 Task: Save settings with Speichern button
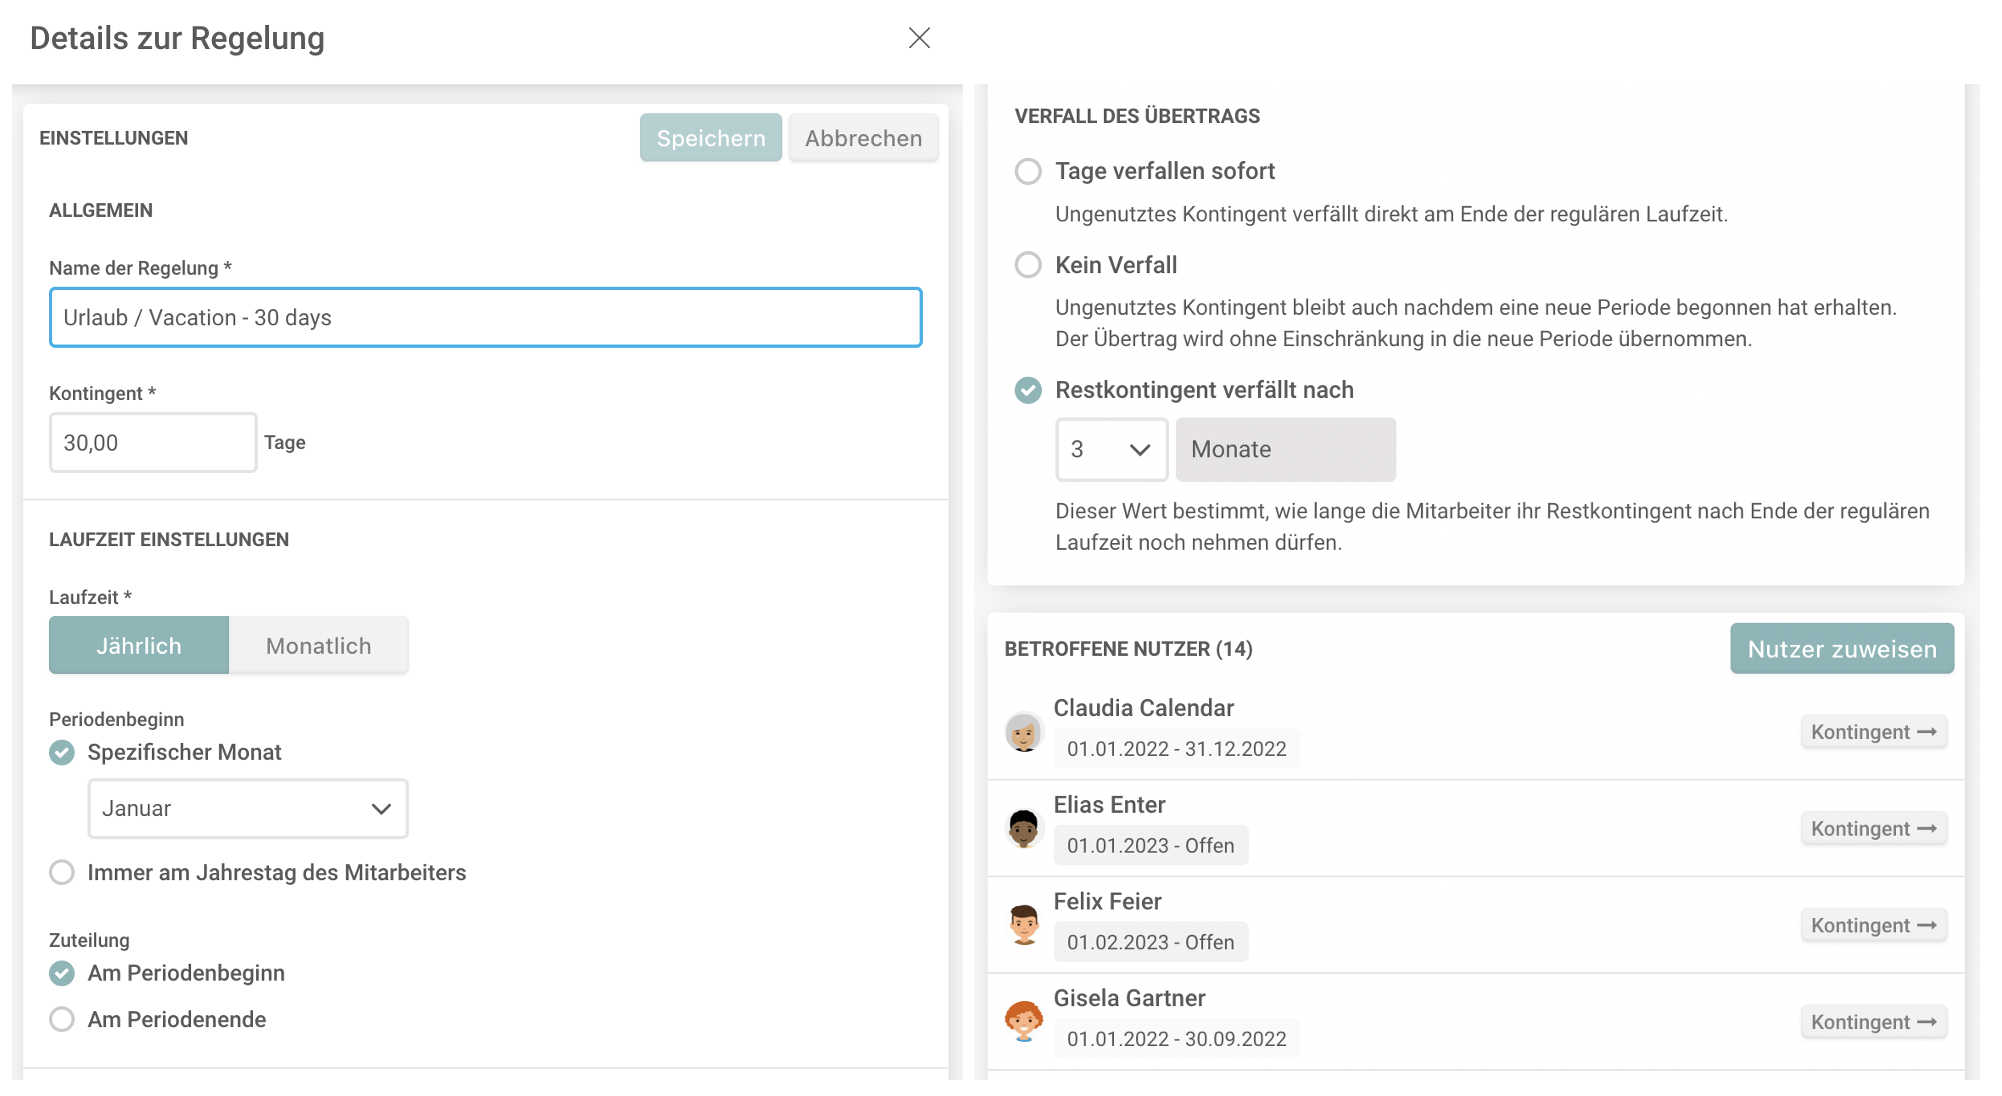pyautogui.click(x=711, y=138)
